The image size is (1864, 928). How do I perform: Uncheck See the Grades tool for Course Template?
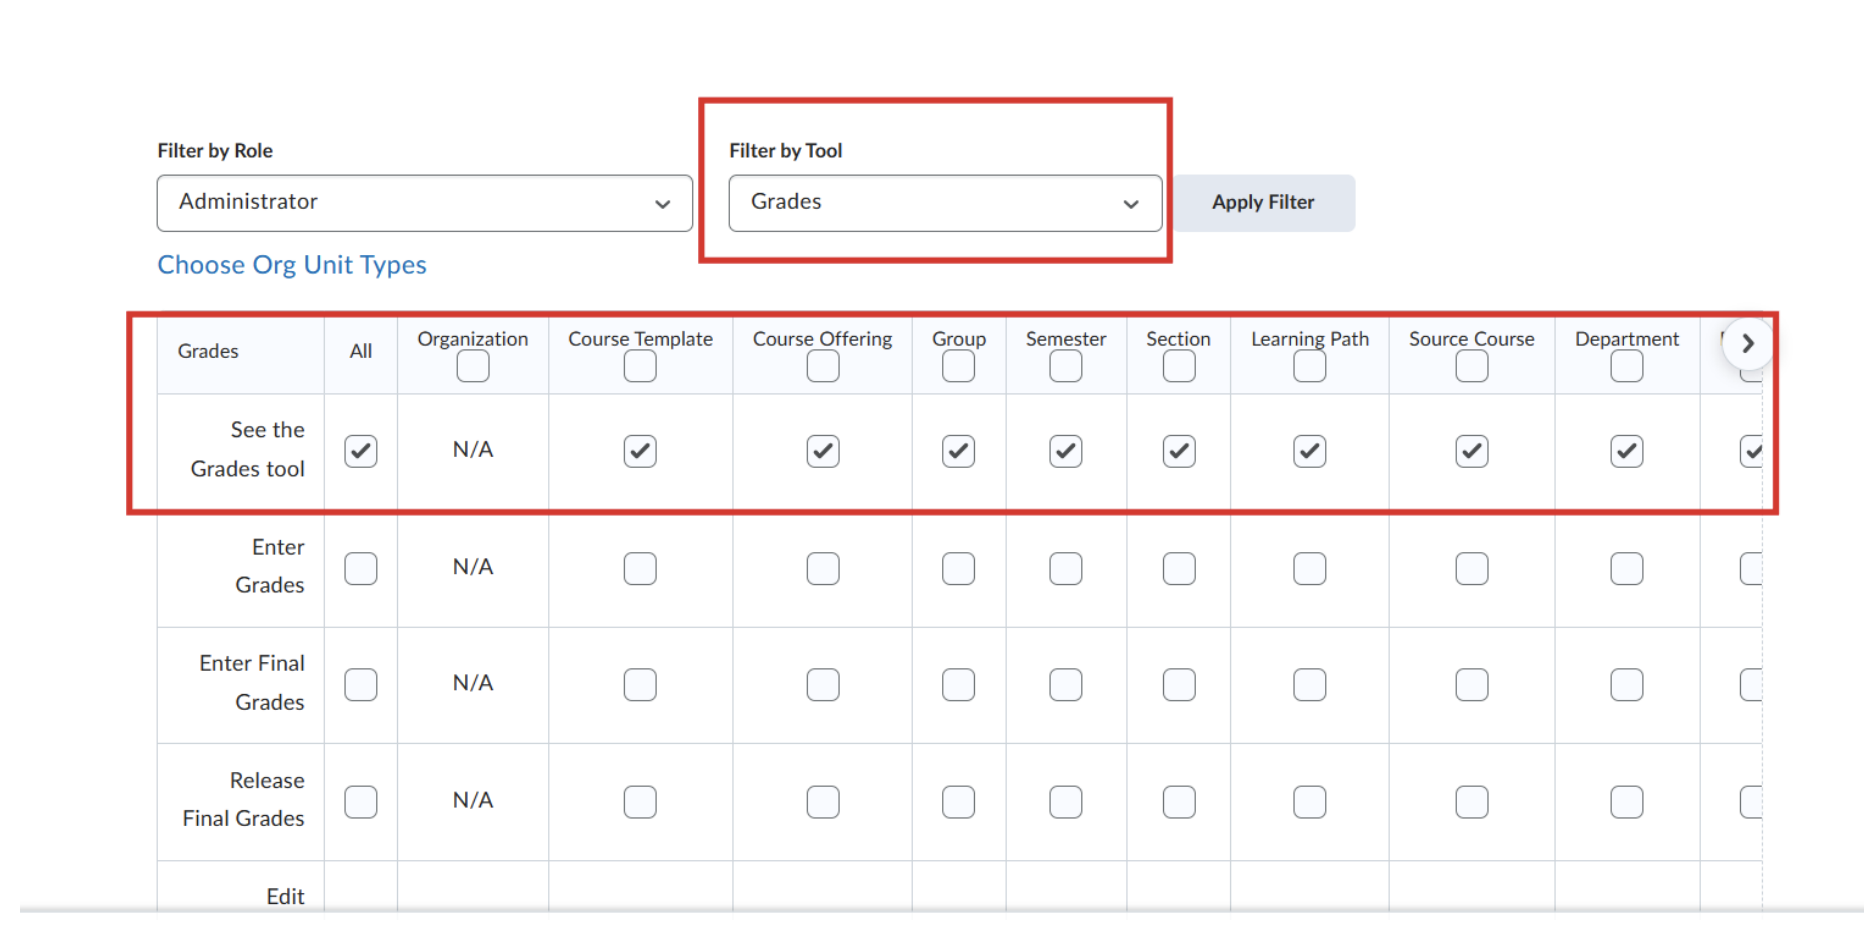click(x=640, y=451)
